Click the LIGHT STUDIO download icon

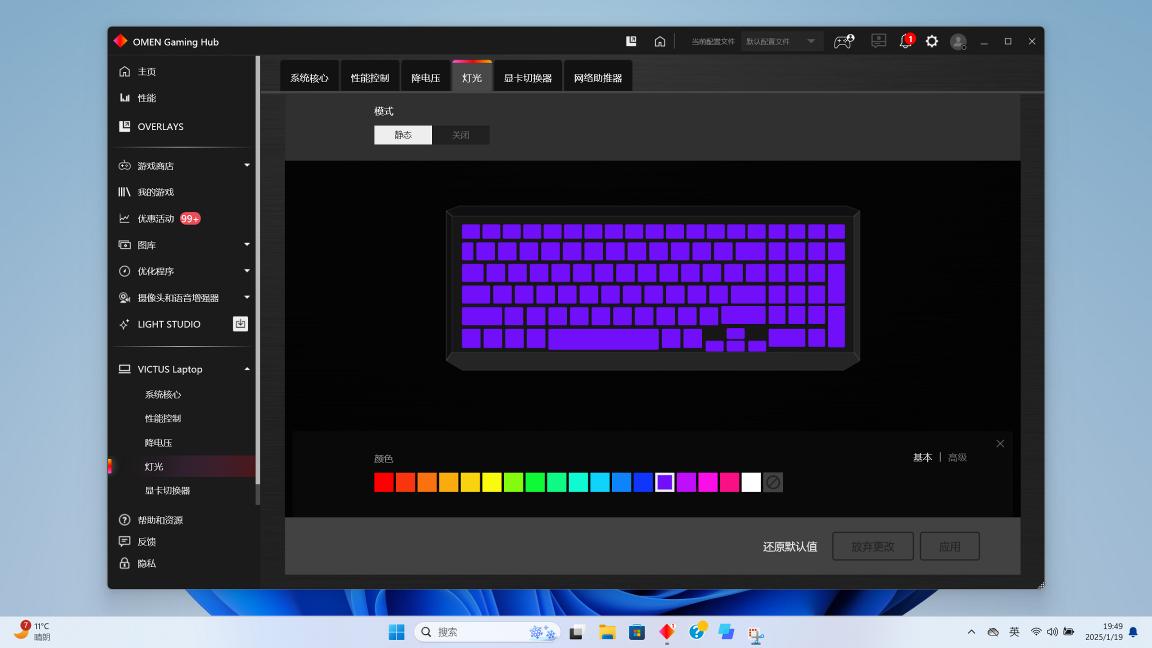pos(240,324)
